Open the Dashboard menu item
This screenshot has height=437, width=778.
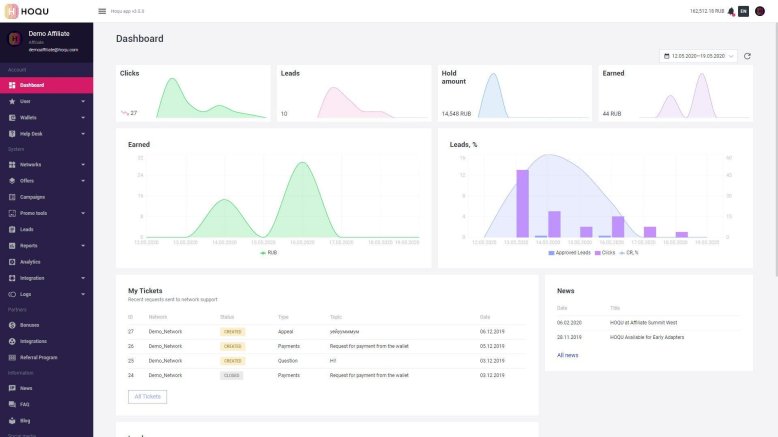pos(46,85)
